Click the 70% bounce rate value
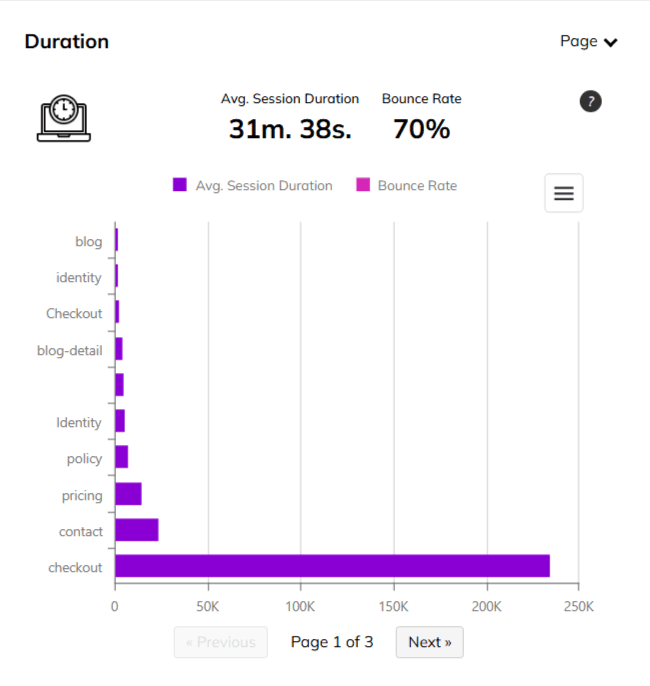This screenshot has height=686, width=650. [421, 129]
